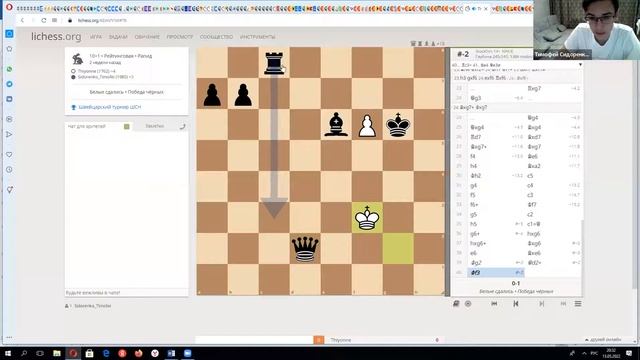Click the evaluation gauge bar beside board
The height and width of the screenshot is (360, 640).
coord(447,171)
